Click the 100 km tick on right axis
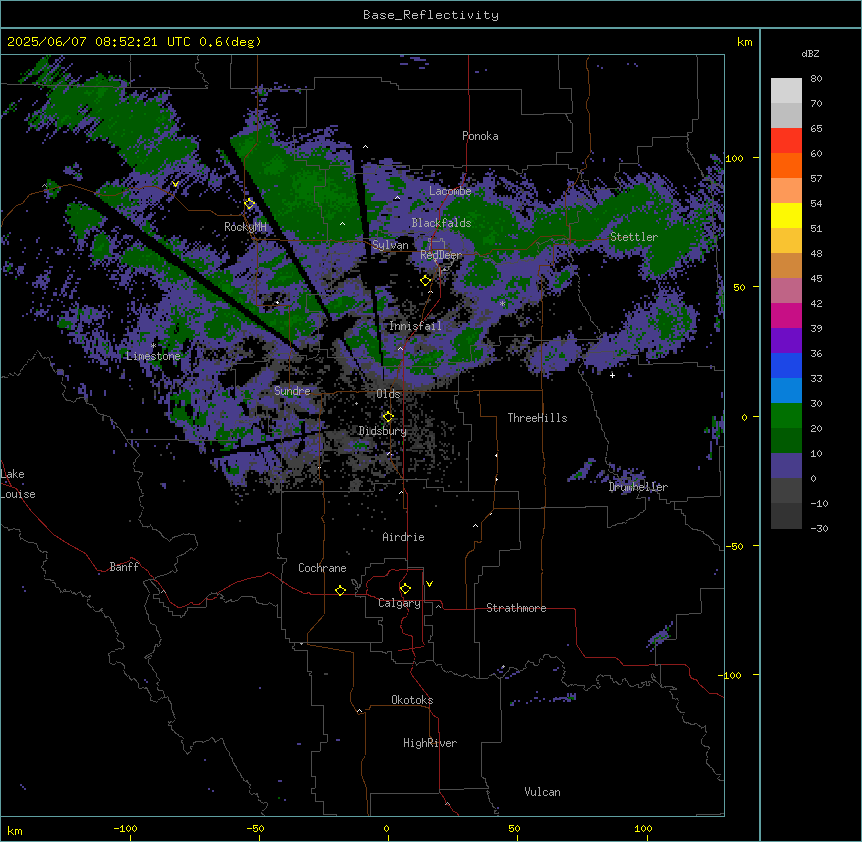The height and width of the screenshot is (842, 862). [x=734, y=158]
